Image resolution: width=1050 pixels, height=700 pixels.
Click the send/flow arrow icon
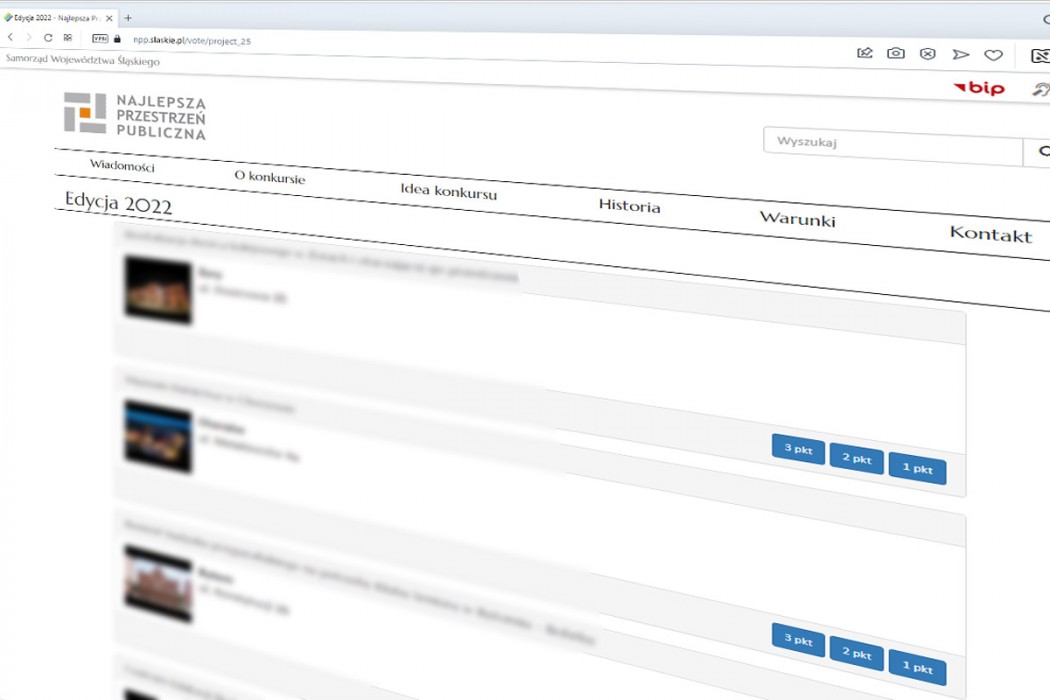pyautogui.click(x=960, y=54)
